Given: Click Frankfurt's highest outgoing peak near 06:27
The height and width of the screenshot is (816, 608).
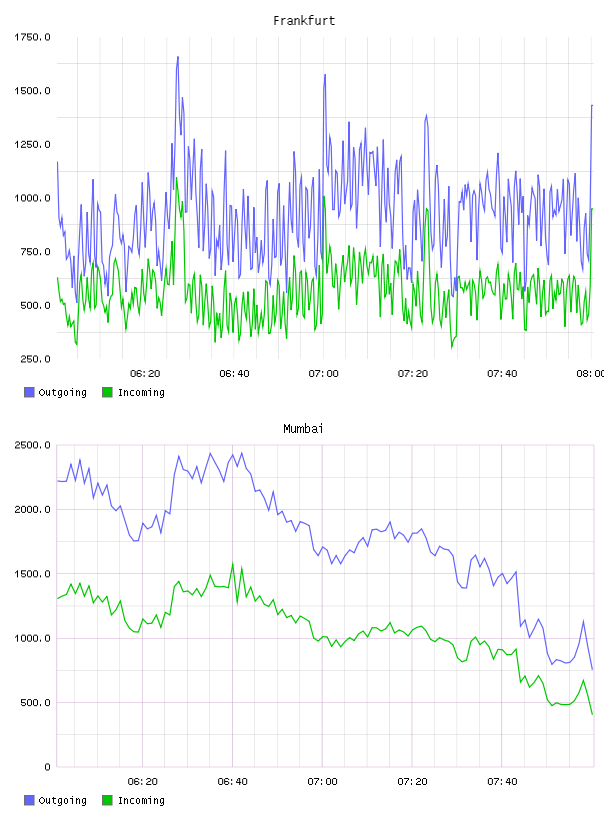Looking at the screenshot, I should point(178,58).
